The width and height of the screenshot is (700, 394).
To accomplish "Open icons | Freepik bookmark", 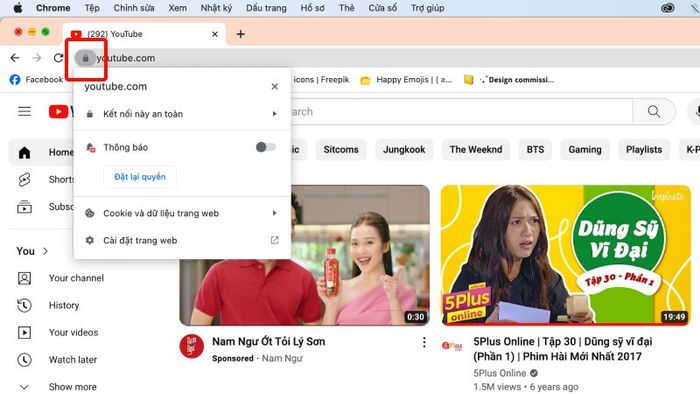I will (x=321, y=79).
